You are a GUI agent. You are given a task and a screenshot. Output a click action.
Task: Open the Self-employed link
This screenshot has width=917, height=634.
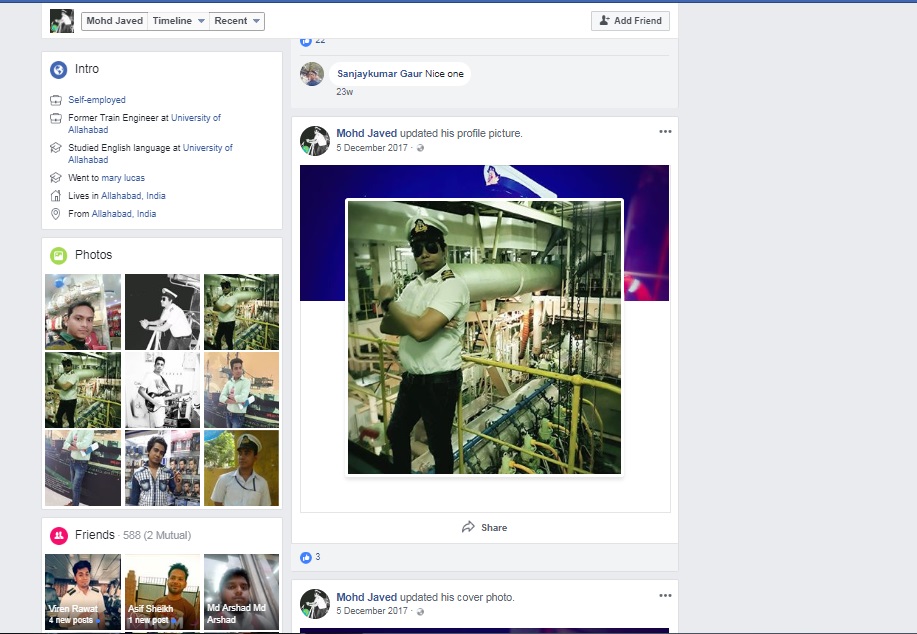coord(97,100)
